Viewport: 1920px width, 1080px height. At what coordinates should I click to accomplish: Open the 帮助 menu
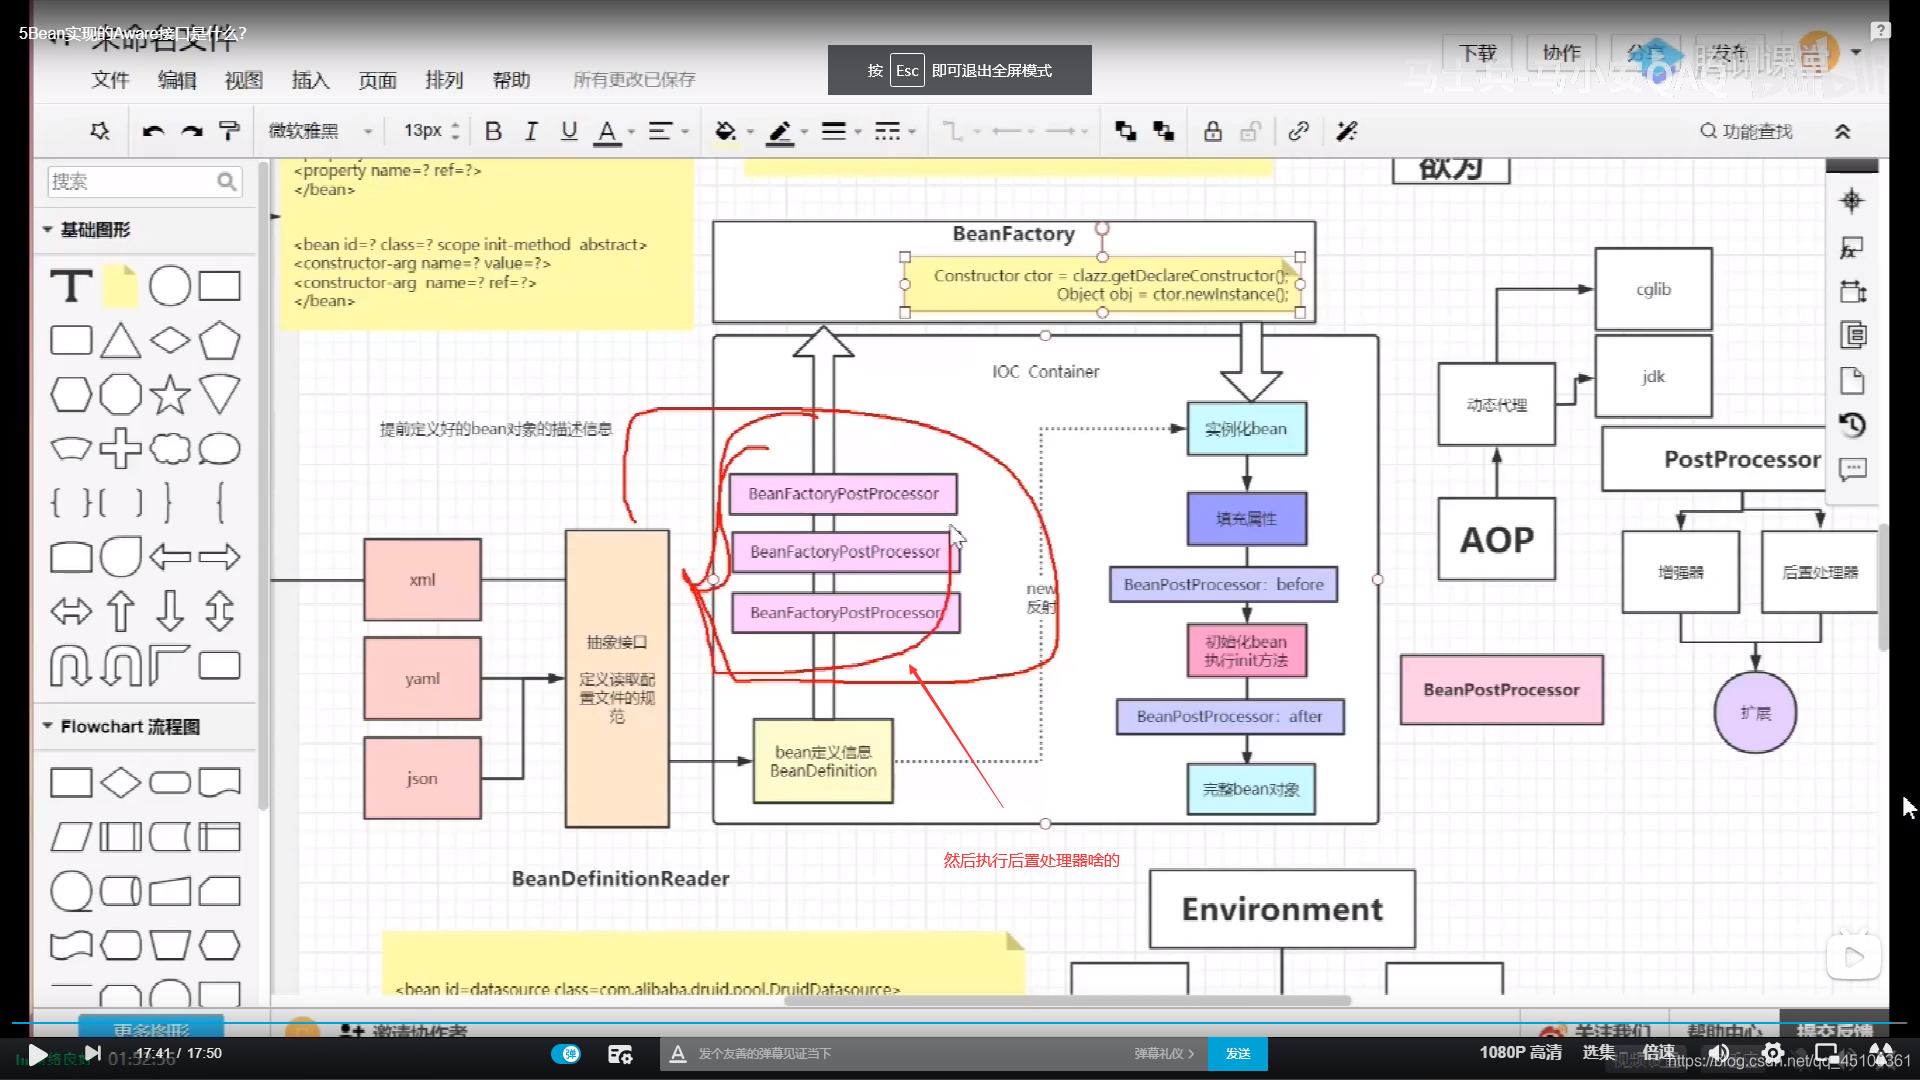[511, 79]
